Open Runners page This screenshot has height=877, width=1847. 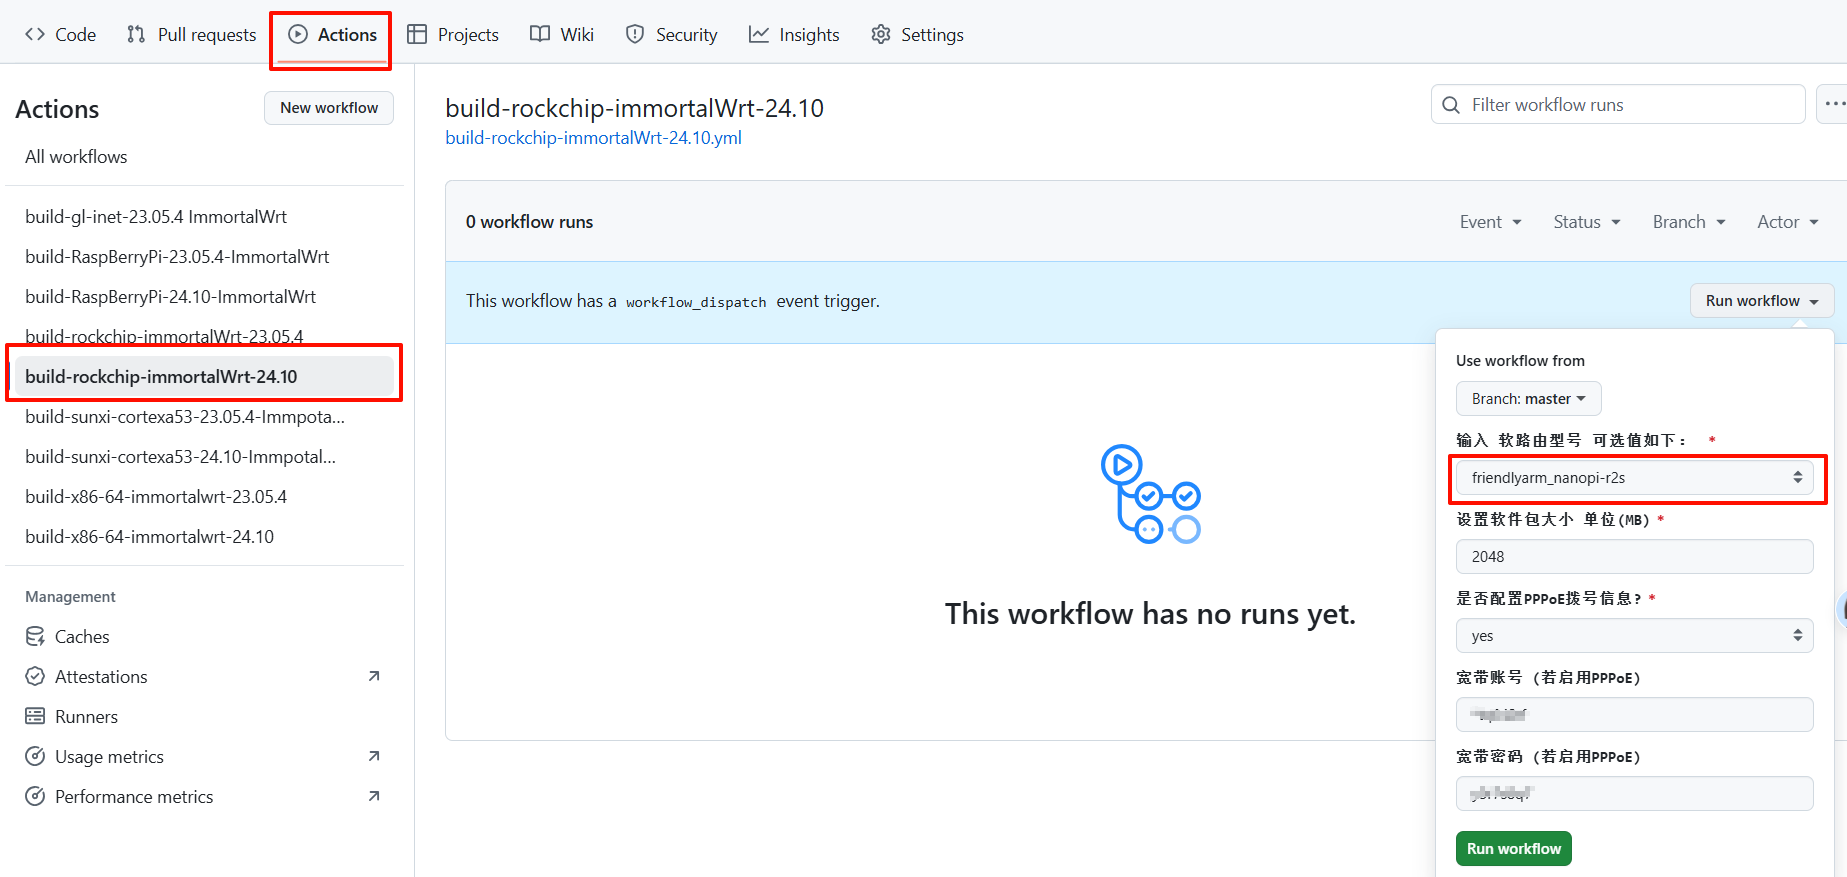86,717
